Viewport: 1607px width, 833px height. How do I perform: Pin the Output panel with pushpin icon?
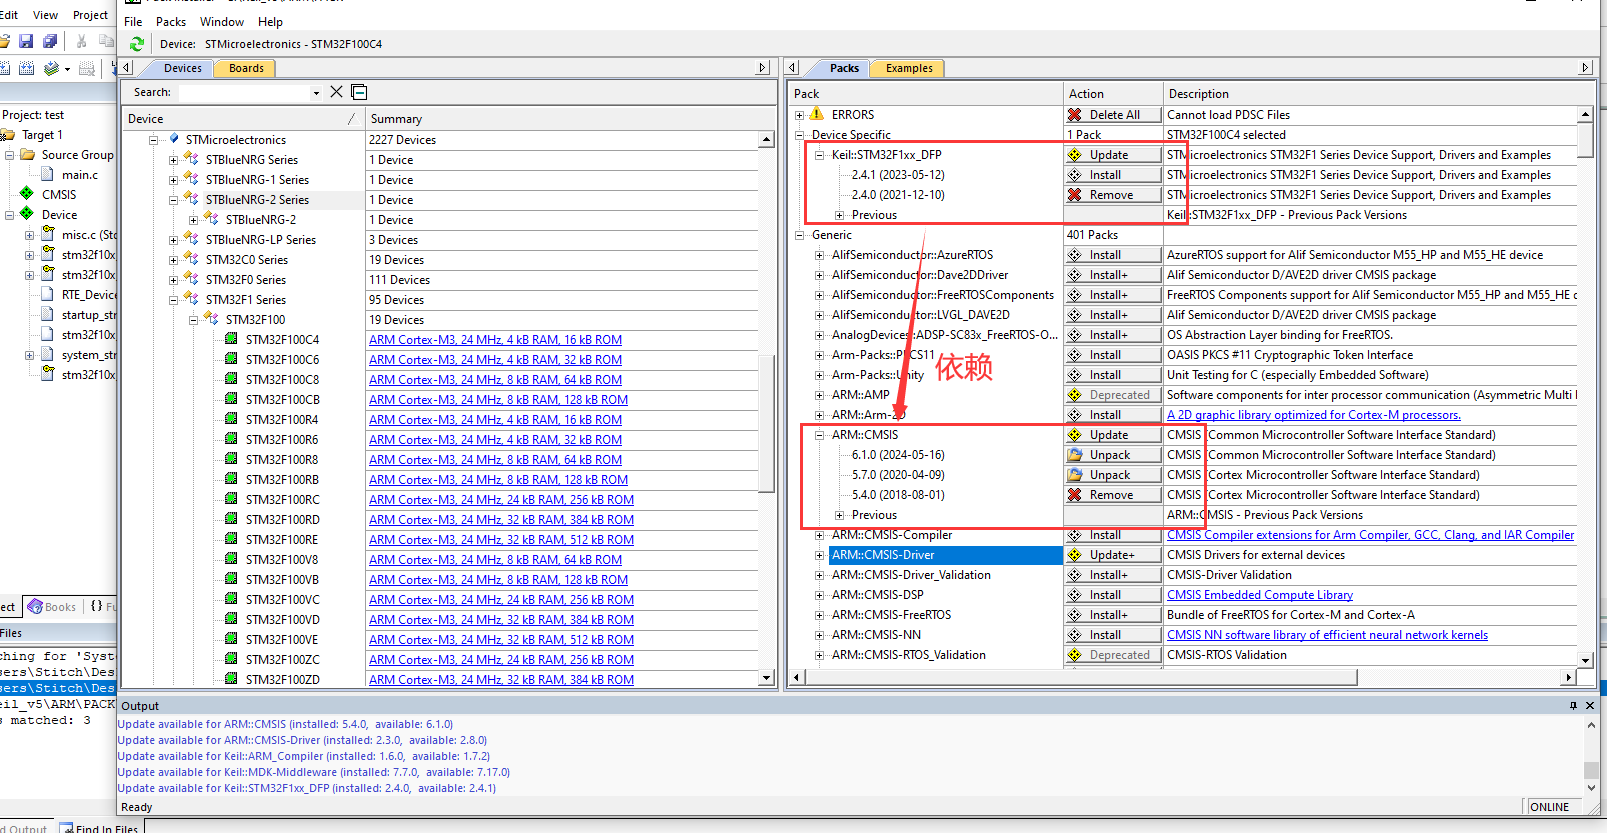(x=1573, y=706)
